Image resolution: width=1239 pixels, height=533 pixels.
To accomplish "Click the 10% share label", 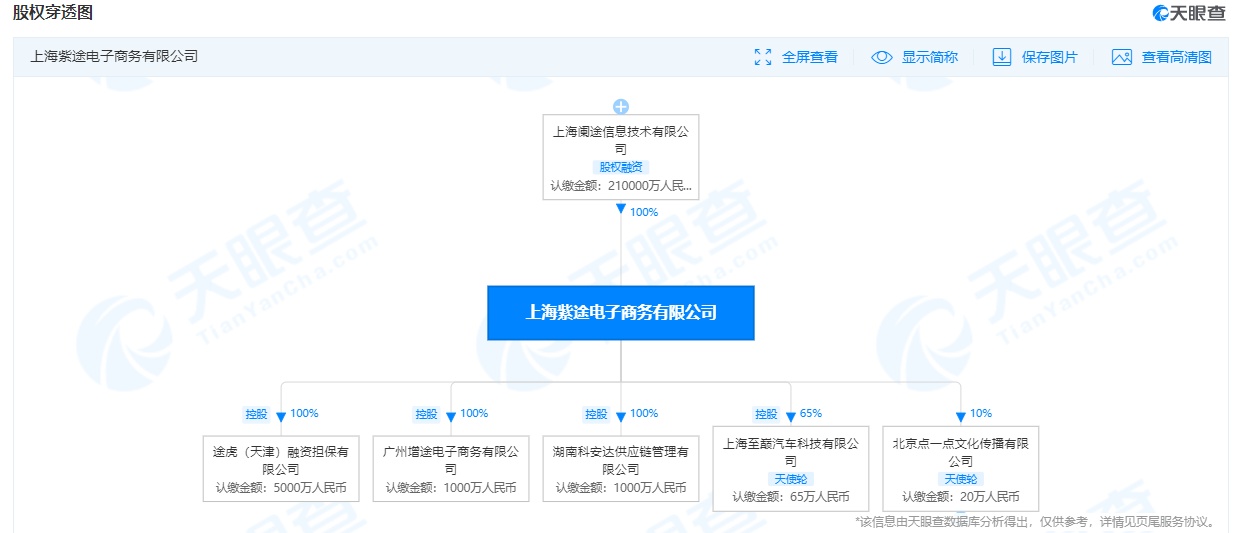I will click(981, 413).
